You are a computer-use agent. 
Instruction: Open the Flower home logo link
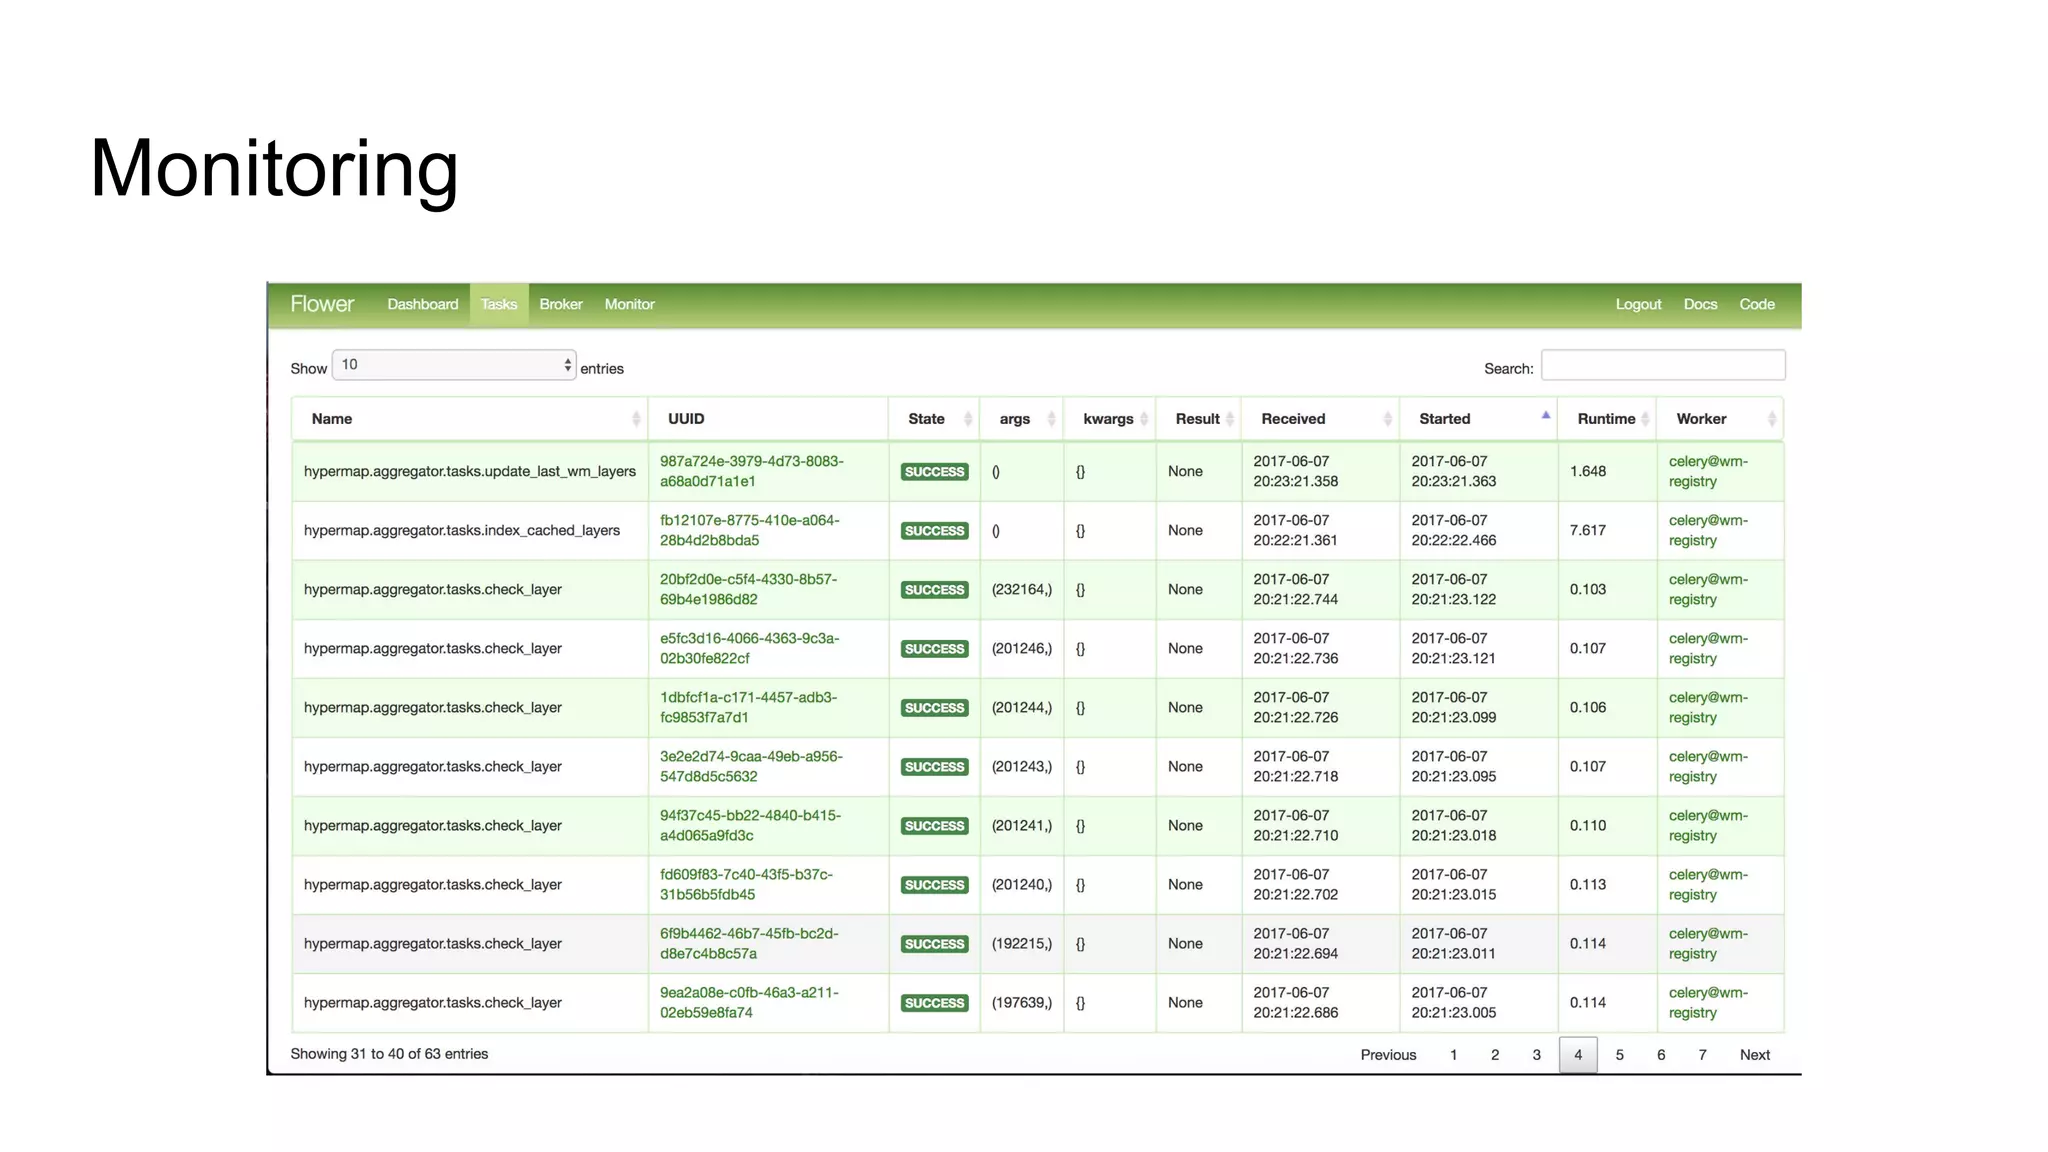point(322,304)
